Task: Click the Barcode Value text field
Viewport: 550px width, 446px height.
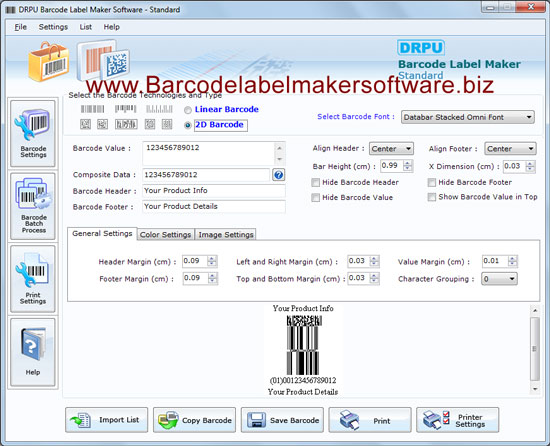Action: (209, 153)
